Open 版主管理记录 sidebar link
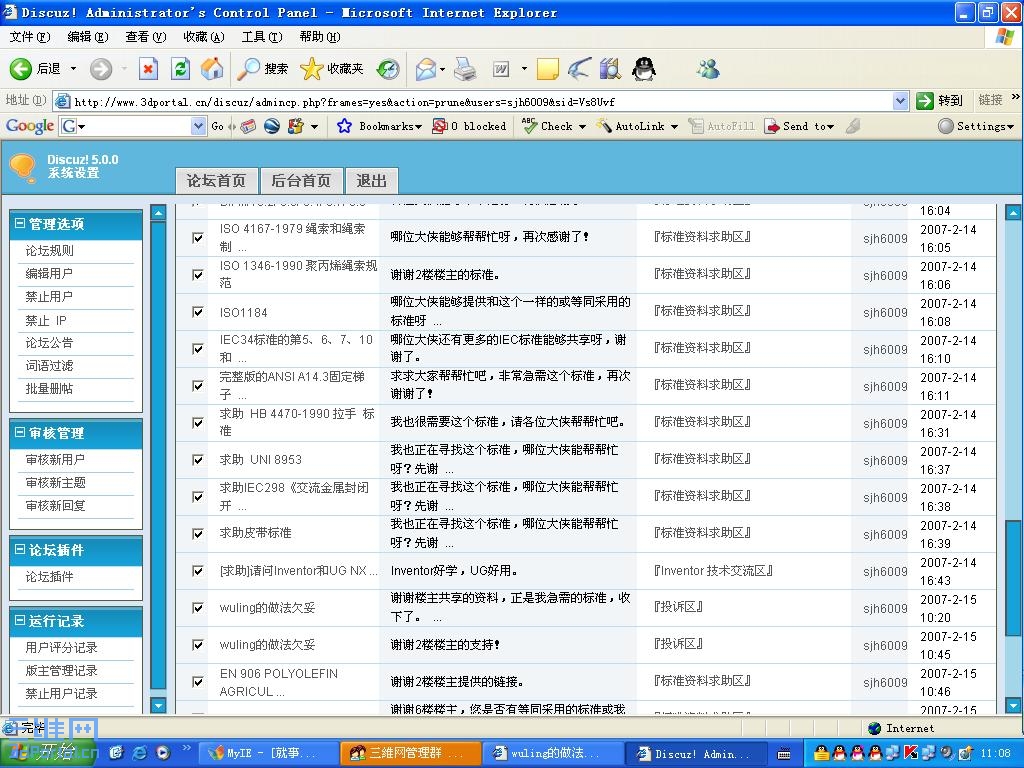The height and width of the screenshot is (768, 1024). [x=61, y=671]
